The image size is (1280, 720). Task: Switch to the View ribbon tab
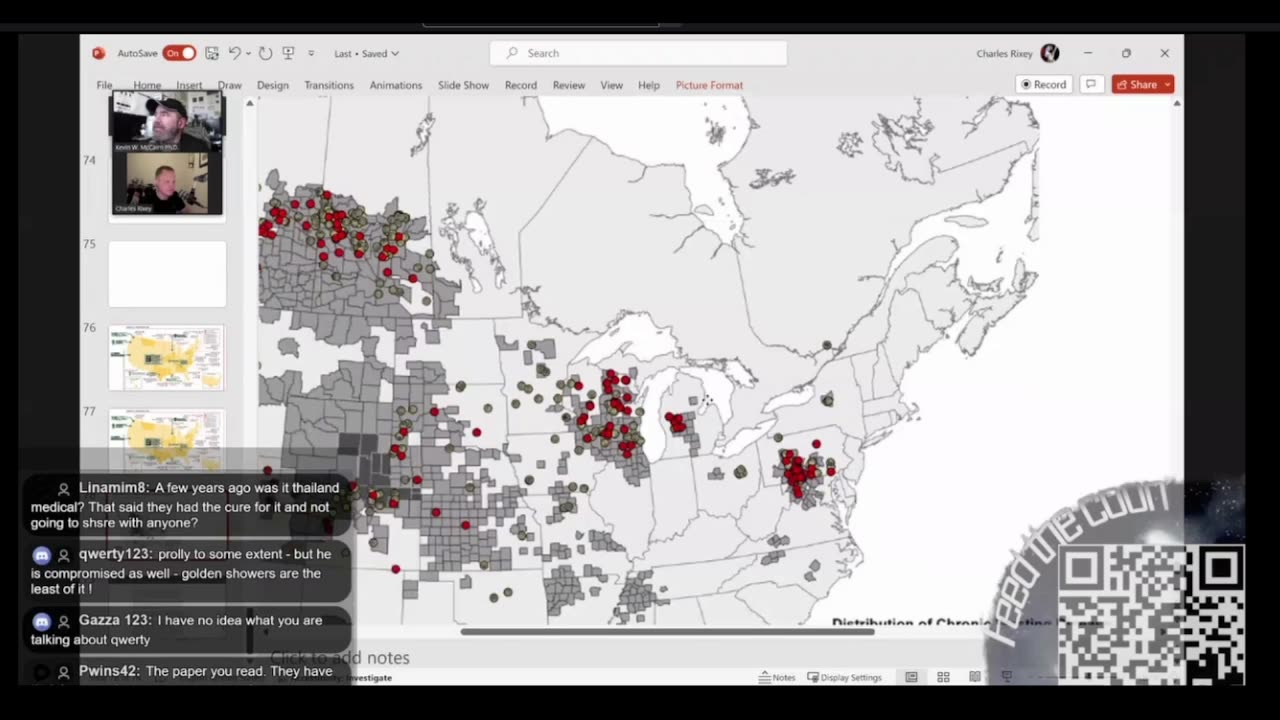pyautogui.click(x=611, y=85)
